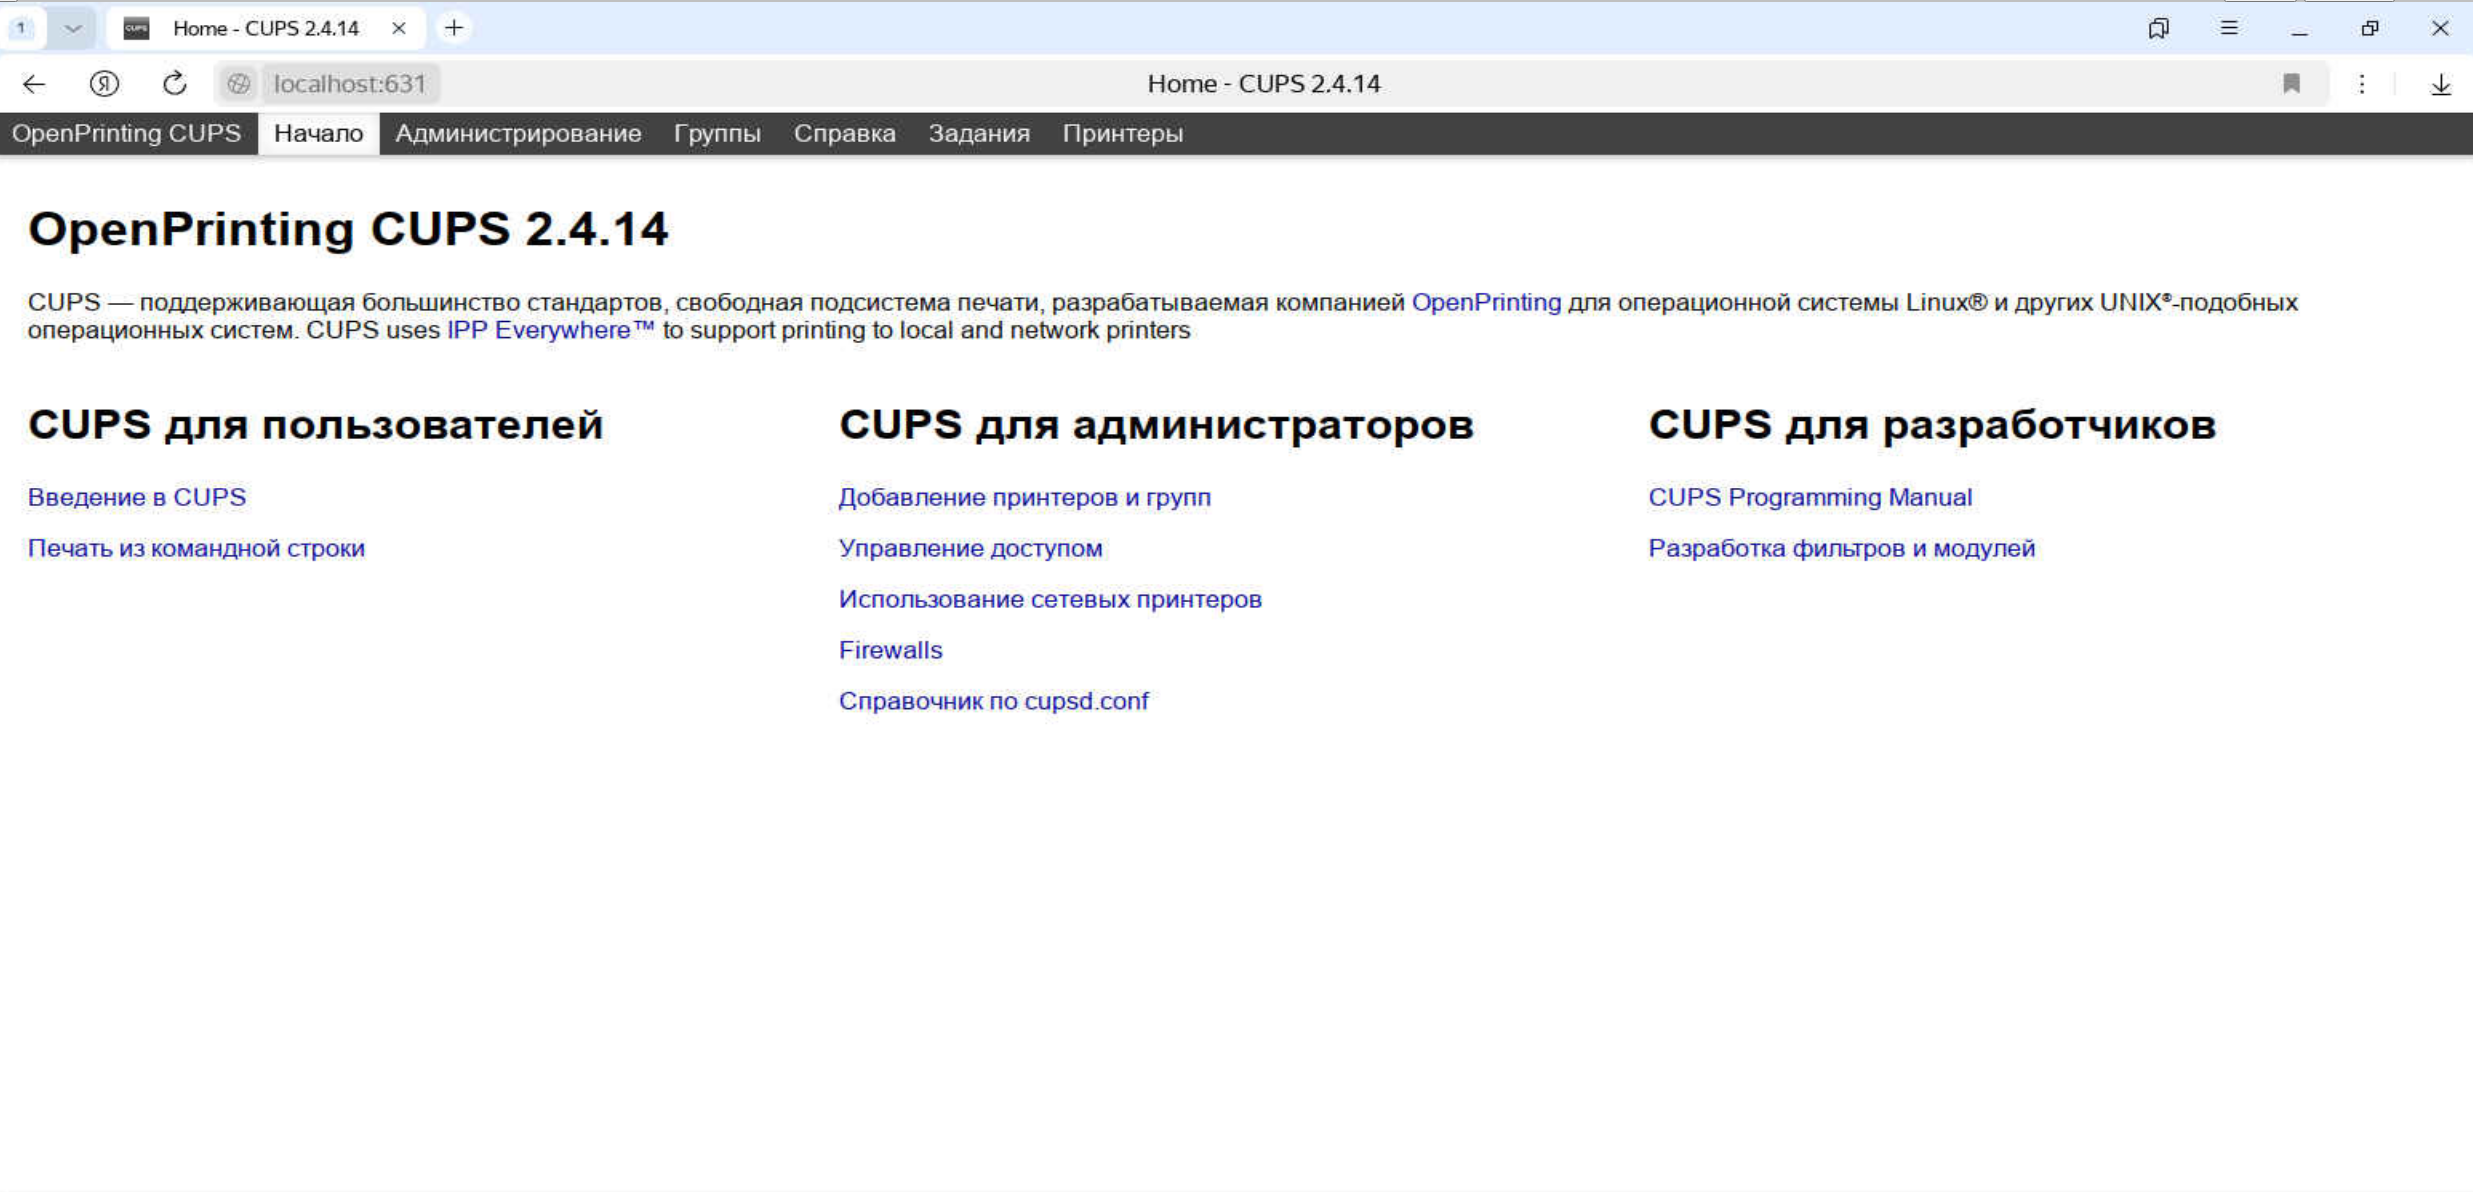Screen dimensions: 2473x1192
Task: Open the bookmarks side panel icon
Action: [x=2159, y=27]
